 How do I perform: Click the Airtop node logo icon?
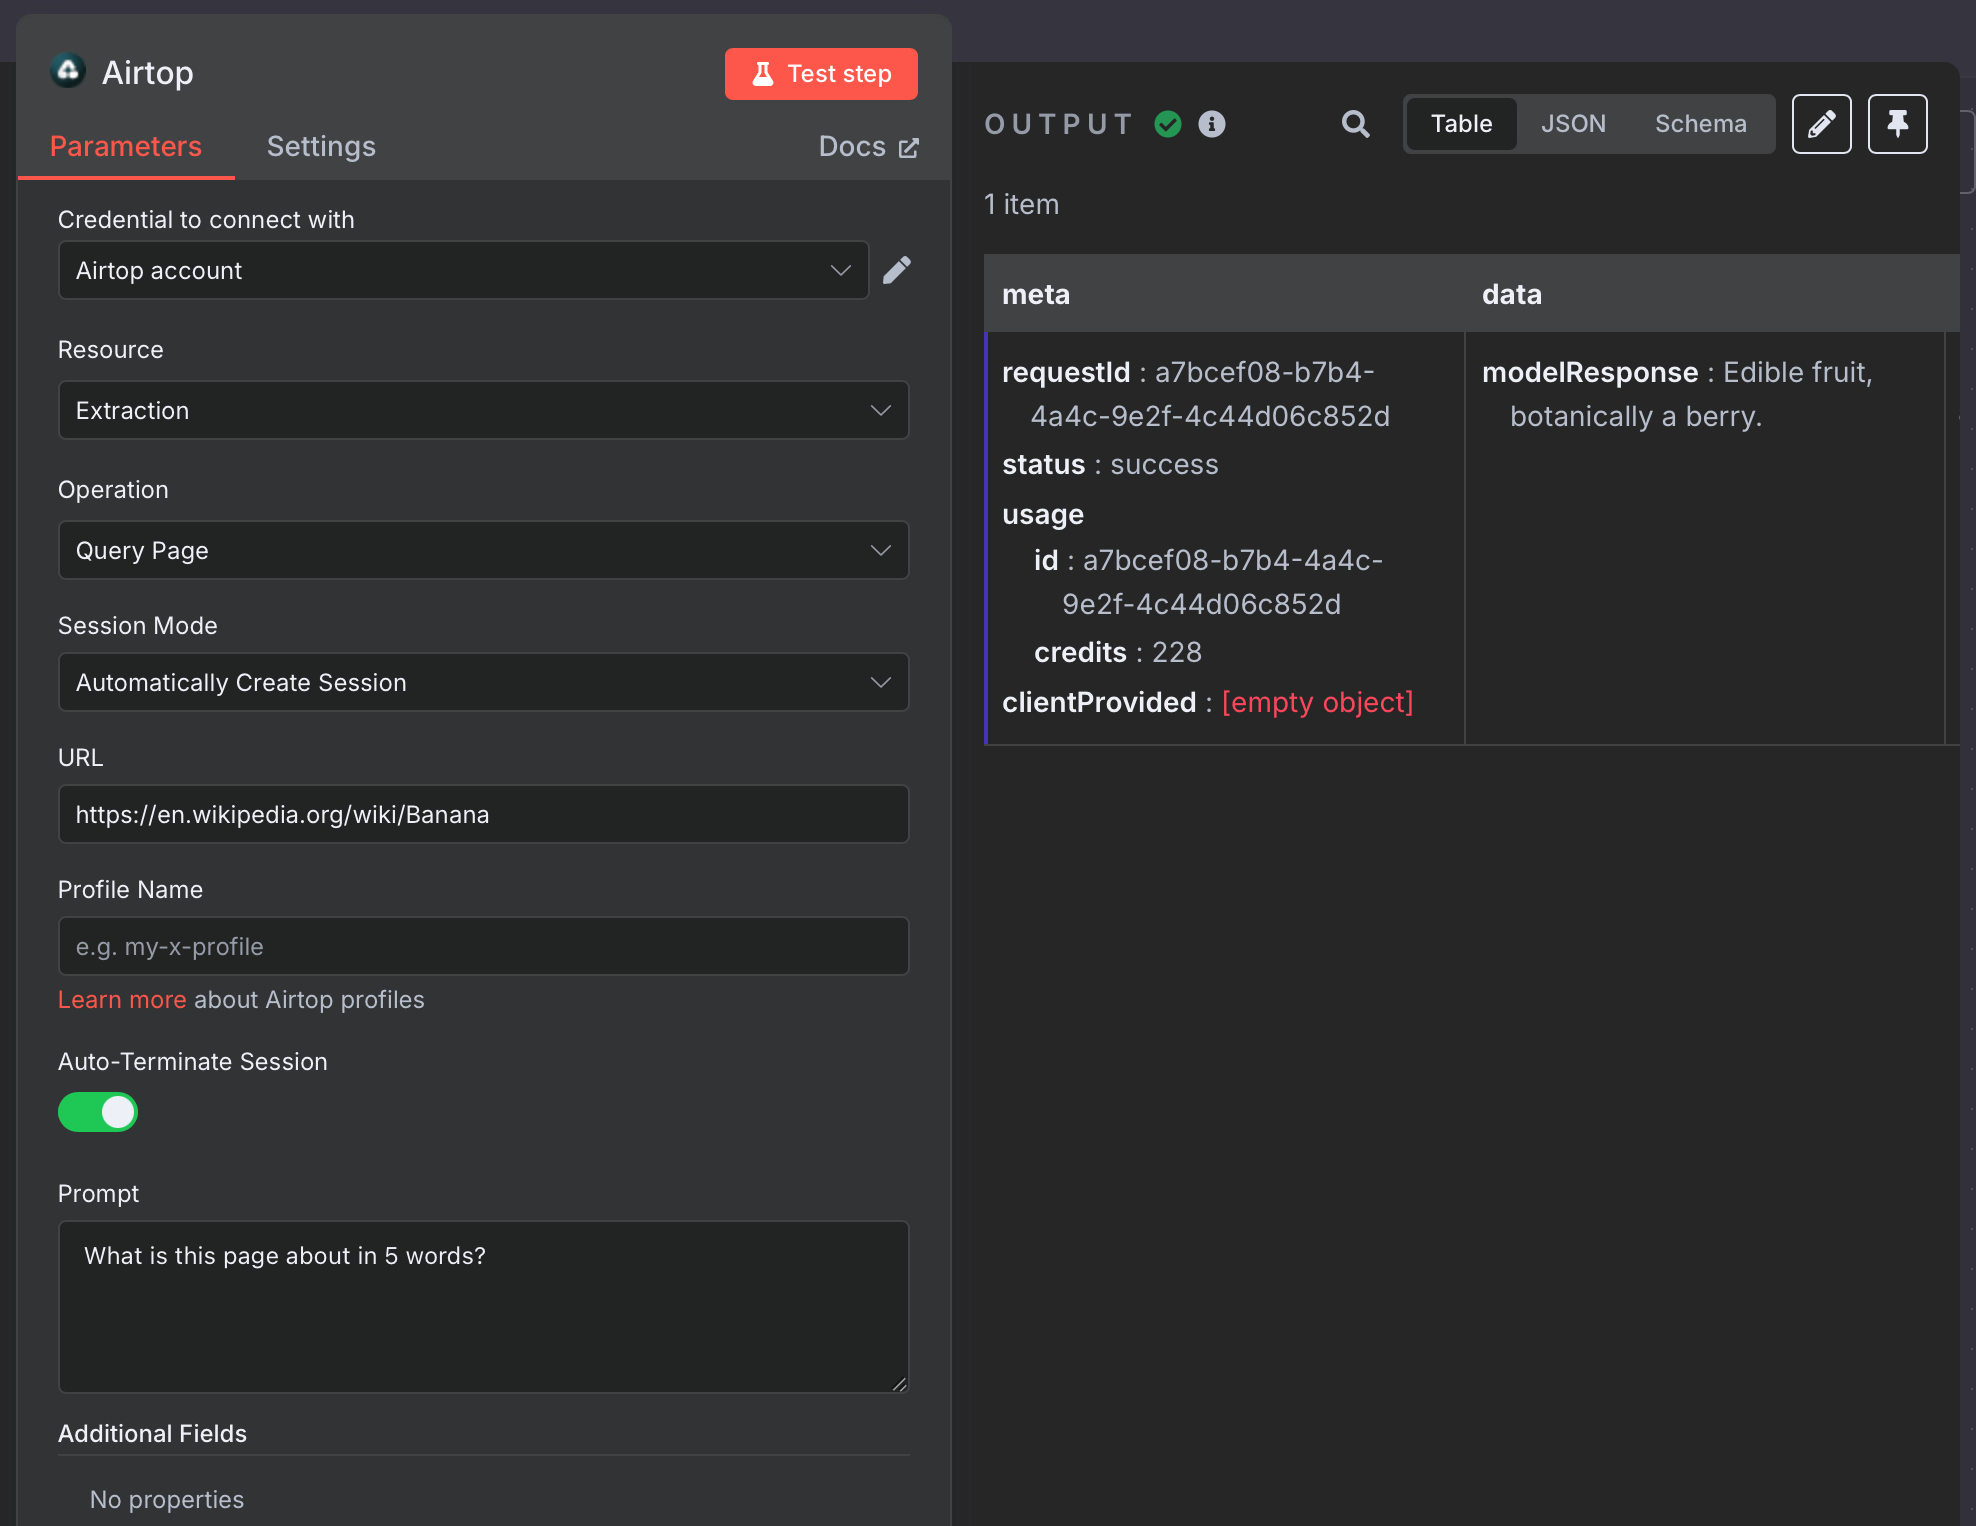click(x=68, y=71)
